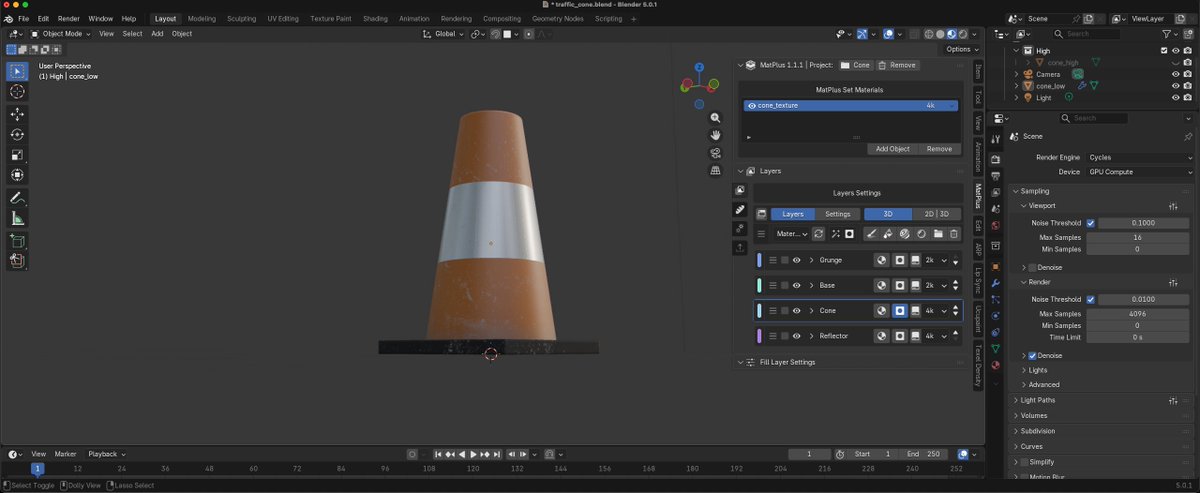Viewport: 1200px width, 493px height.
Task: Select the Select Box tool
Action: (17, 71)
